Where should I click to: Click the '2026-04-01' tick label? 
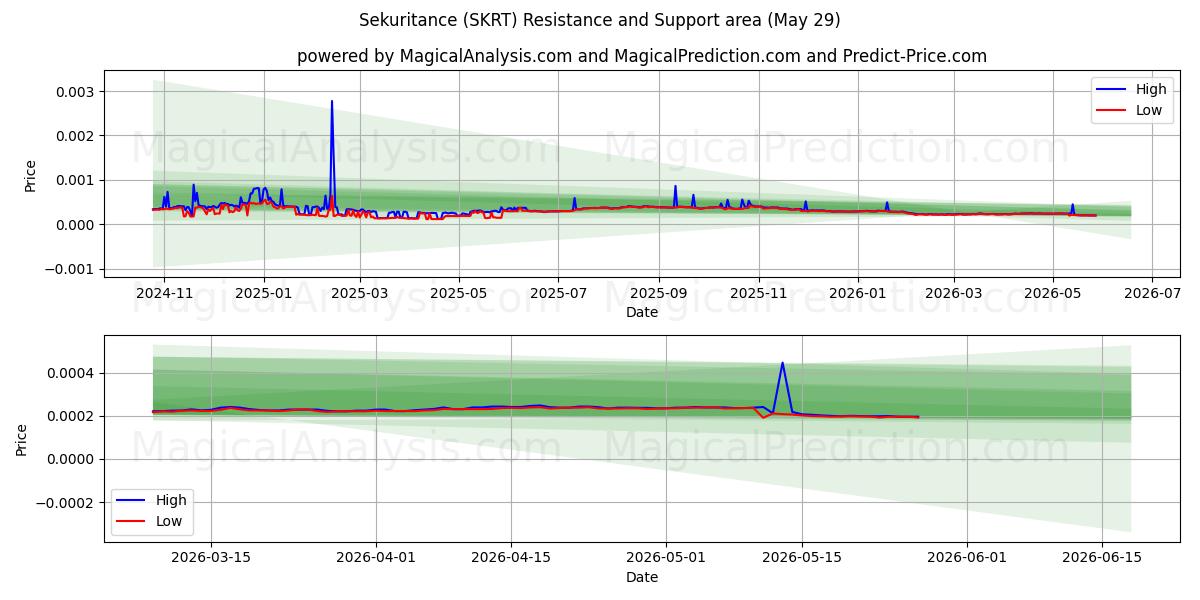(x=376, y=558)
